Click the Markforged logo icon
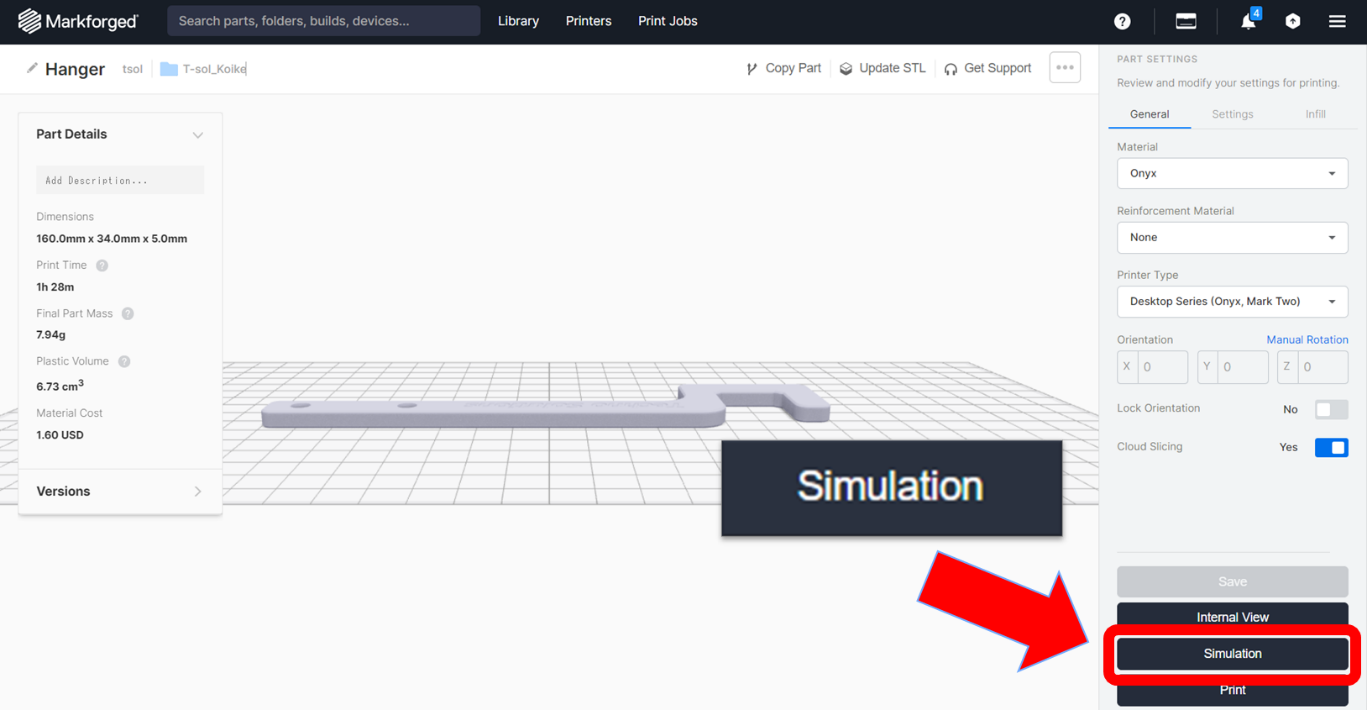The image size is (1367, 710). pos(28,20)
